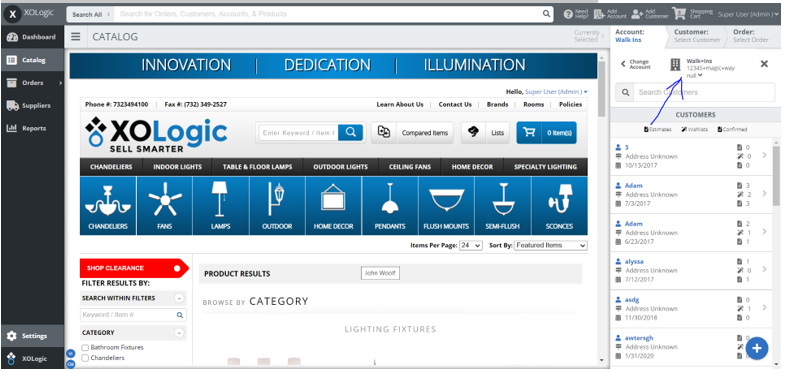Open the Brands link

[x=497, y=104]
